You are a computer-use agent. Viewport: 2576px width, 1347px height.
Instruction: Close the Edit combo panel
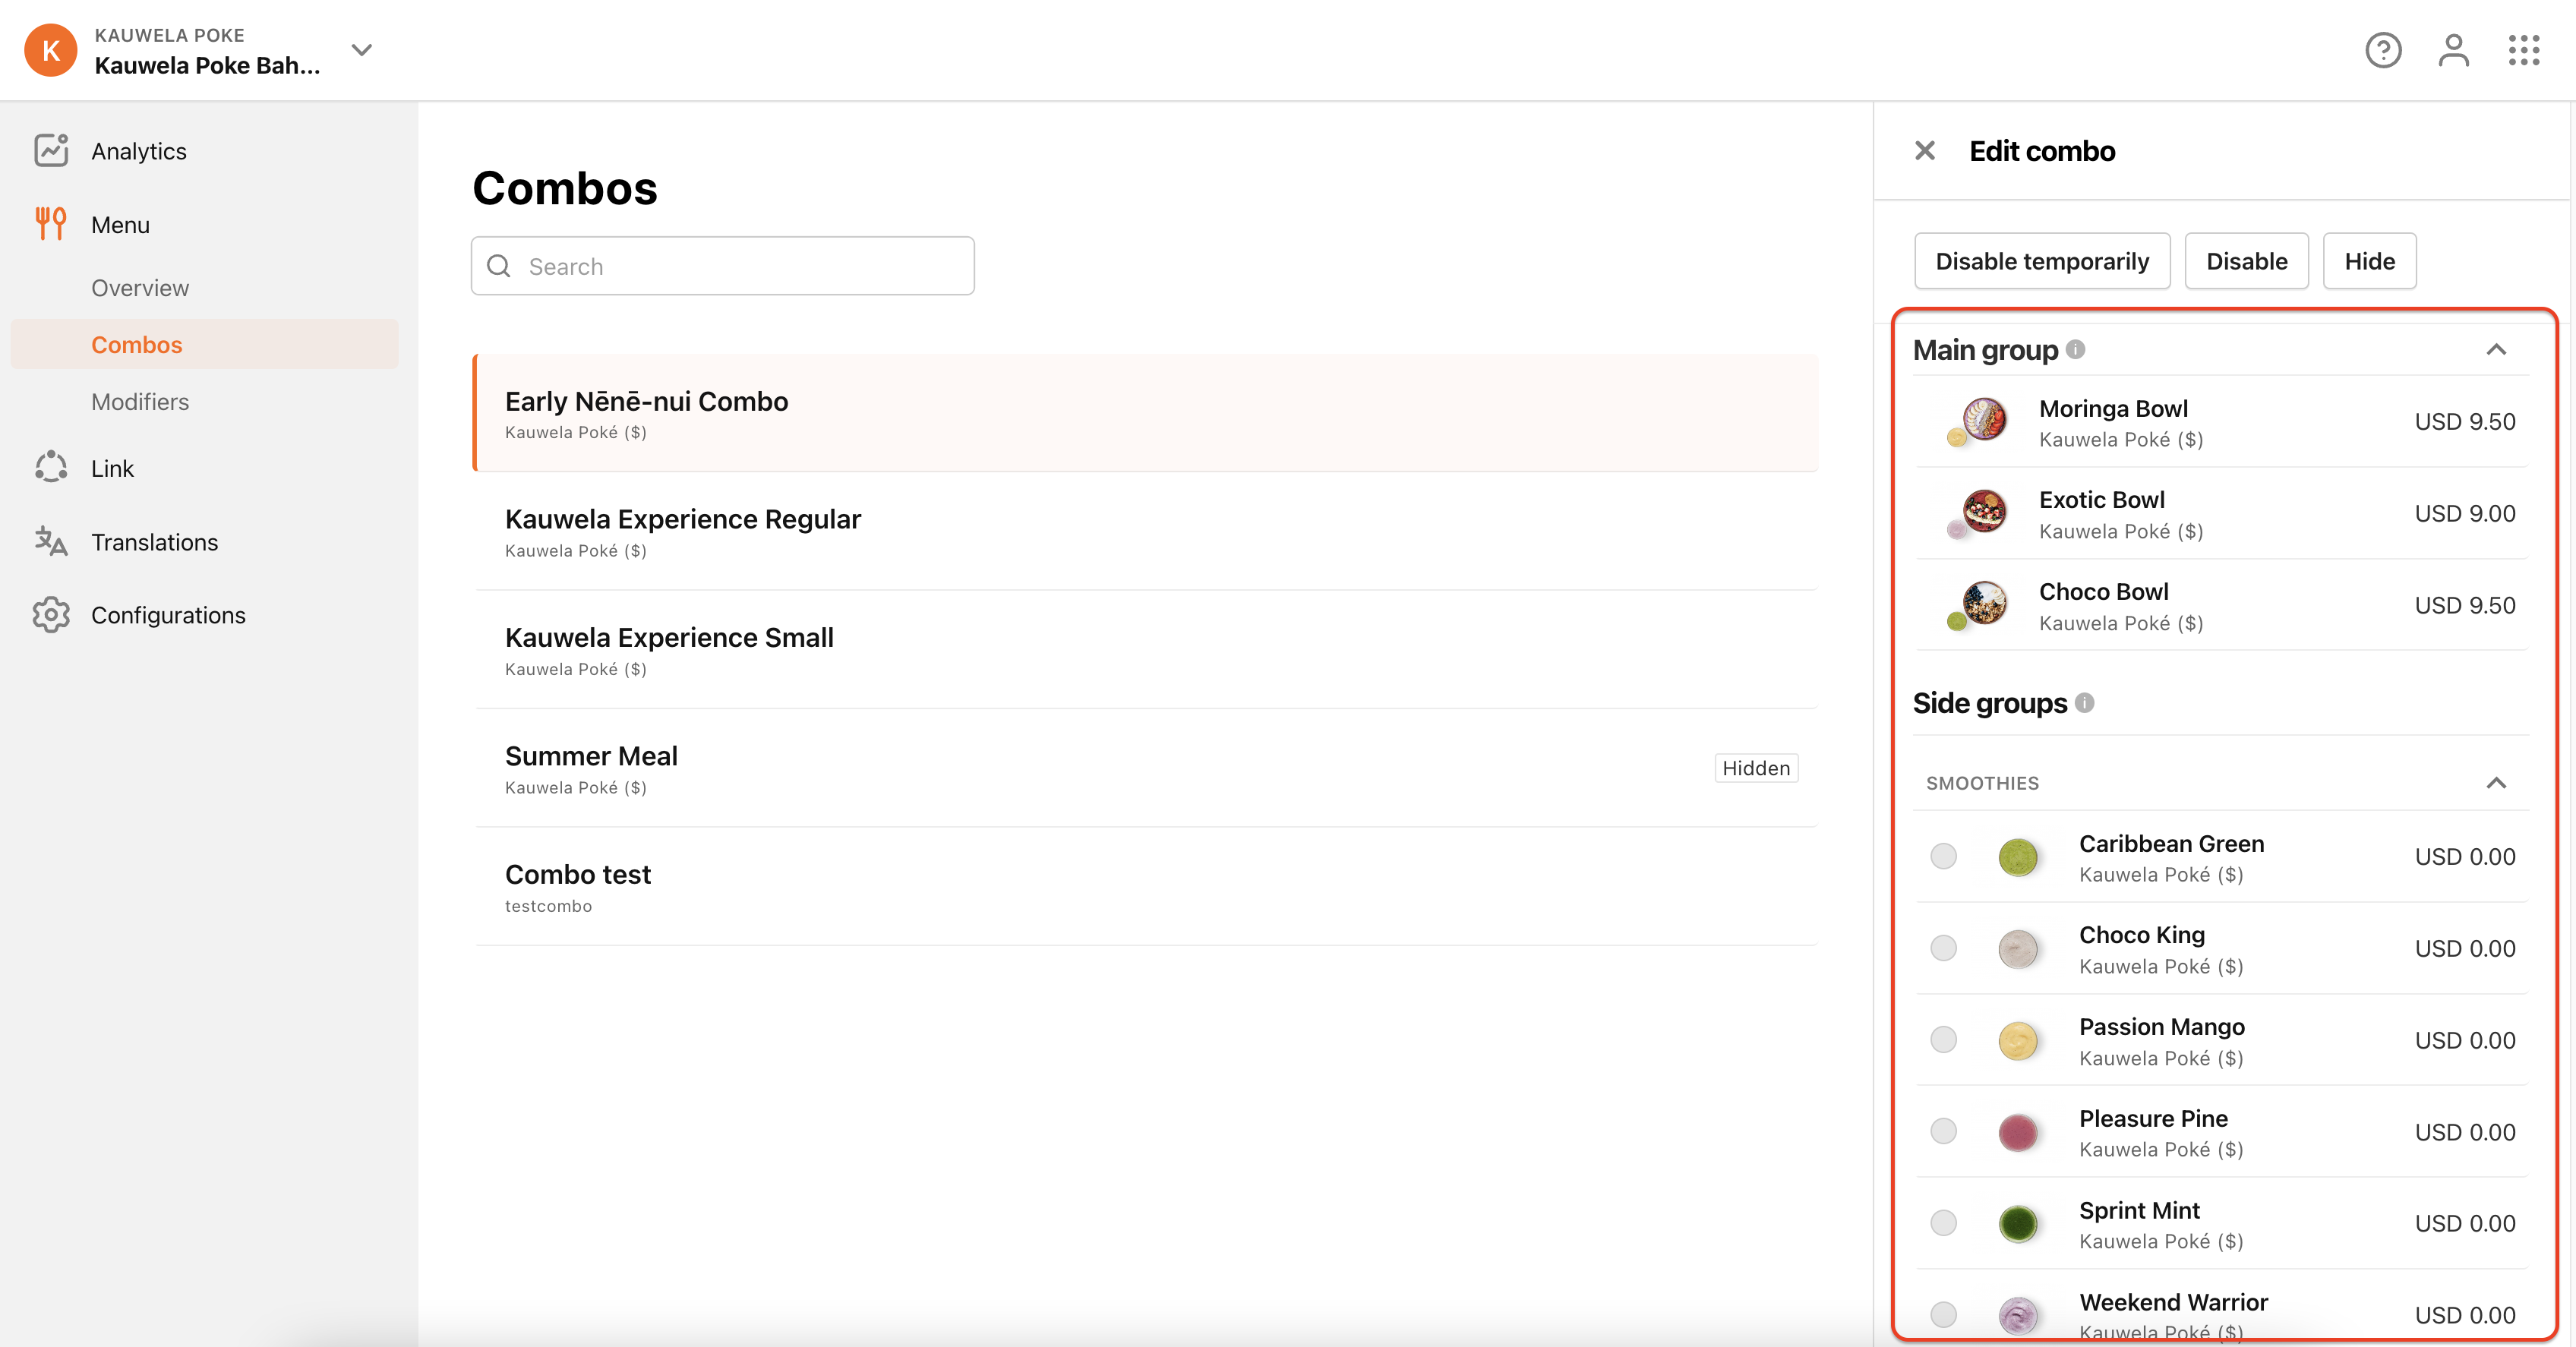[1924, 151]
